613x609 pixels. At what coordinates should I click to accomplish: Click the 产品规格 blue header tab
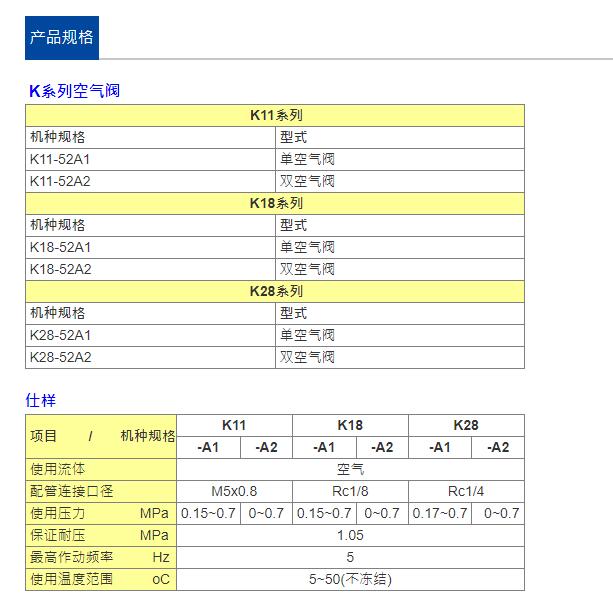[x=62, y=38]
